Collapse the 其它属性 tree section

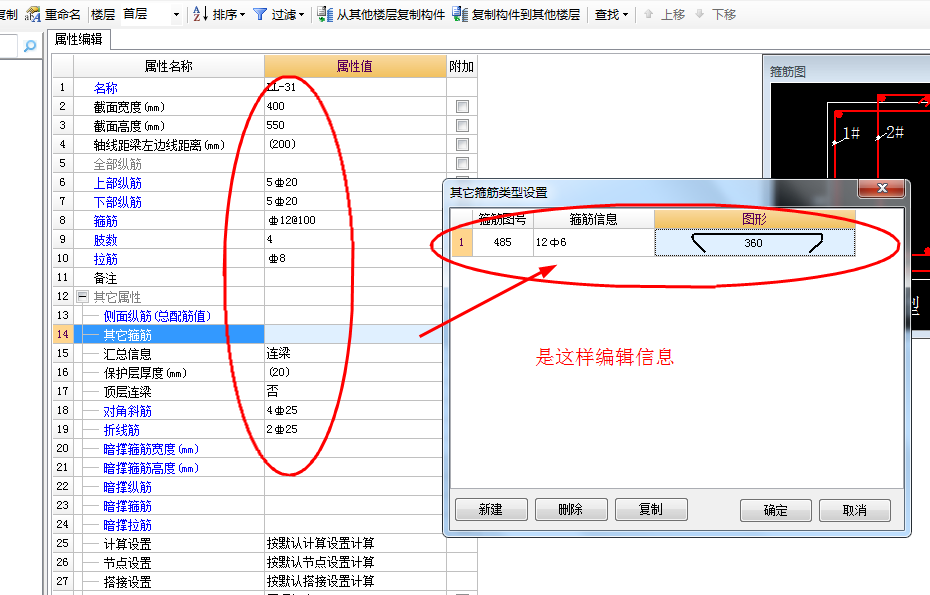83,297
